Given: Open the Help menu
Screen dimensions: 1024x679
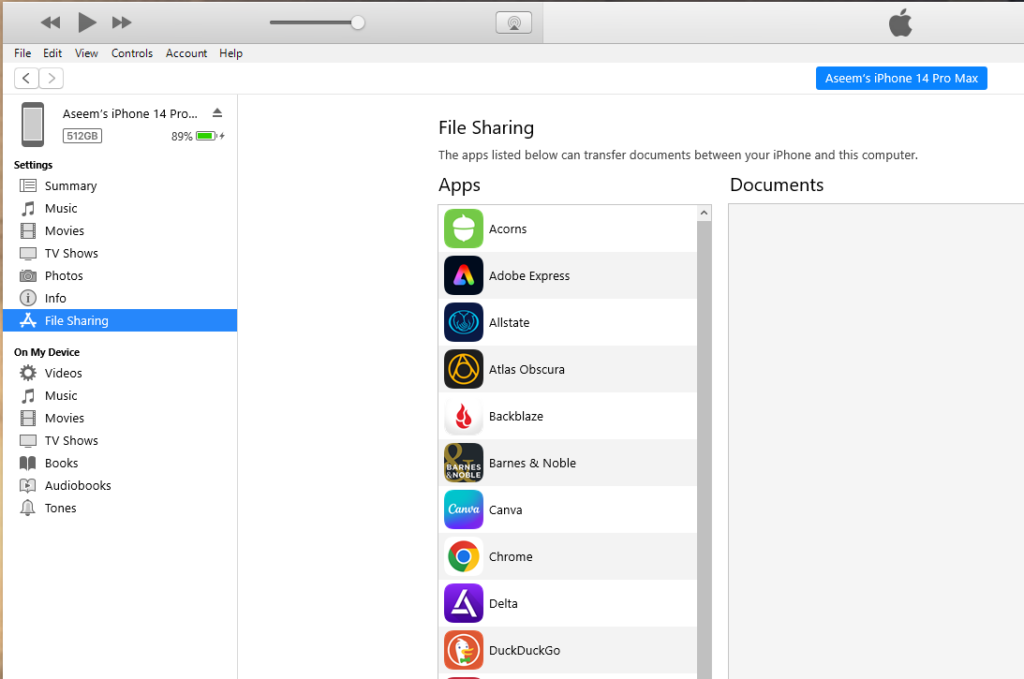Looking at the screenshot, I should pos(231,54).
